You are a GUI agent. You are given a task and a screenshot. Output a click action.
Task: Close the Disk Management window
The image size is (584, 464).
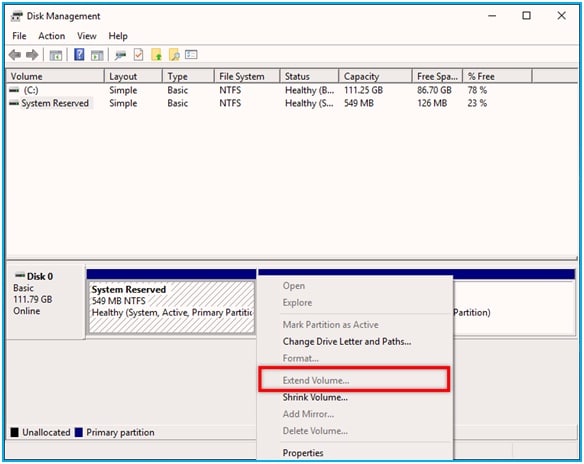(x=561, y=16)
